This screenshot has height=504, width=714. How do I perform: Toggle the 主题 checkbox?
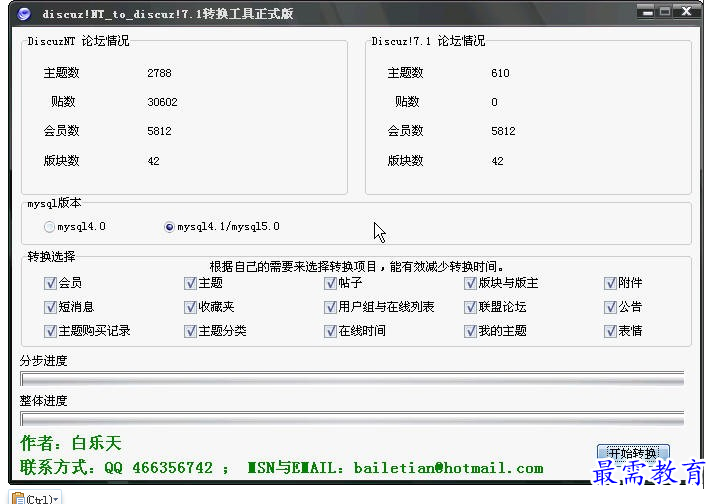coord(190,283)
